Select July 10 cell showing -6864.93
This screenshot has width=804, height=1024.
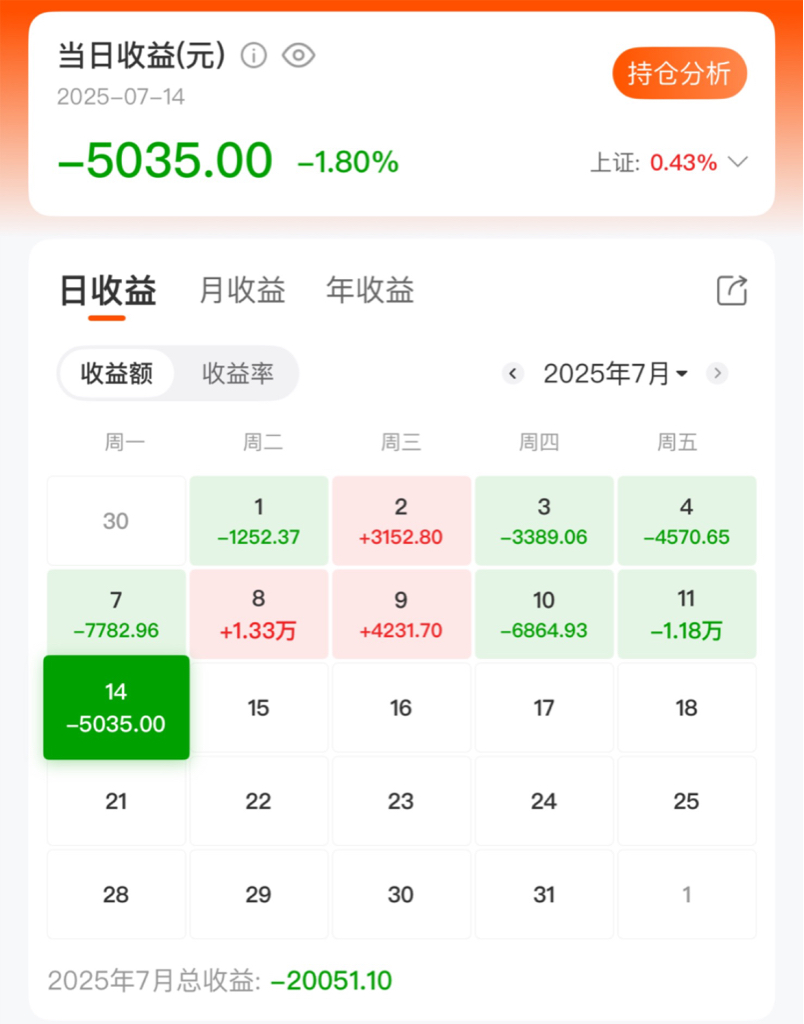[x=544, y=614]
